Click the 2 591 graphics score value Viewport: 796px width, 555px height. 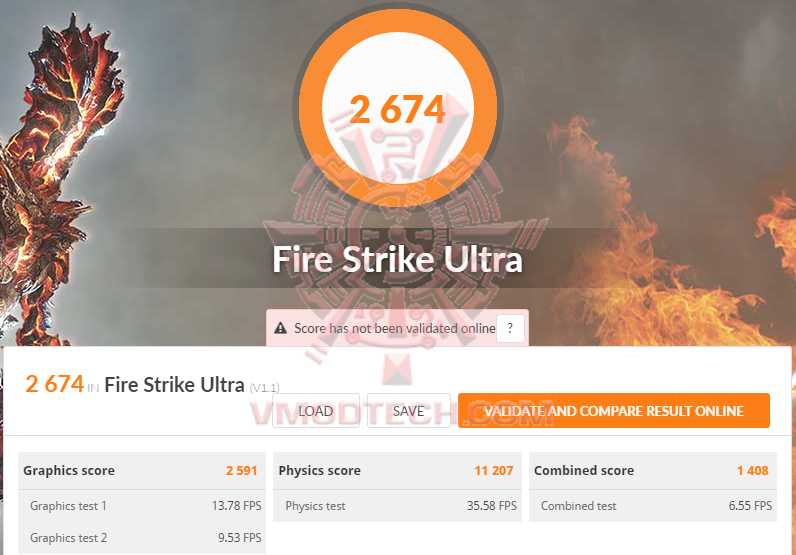pyautogui.click(x=242, y=471)
